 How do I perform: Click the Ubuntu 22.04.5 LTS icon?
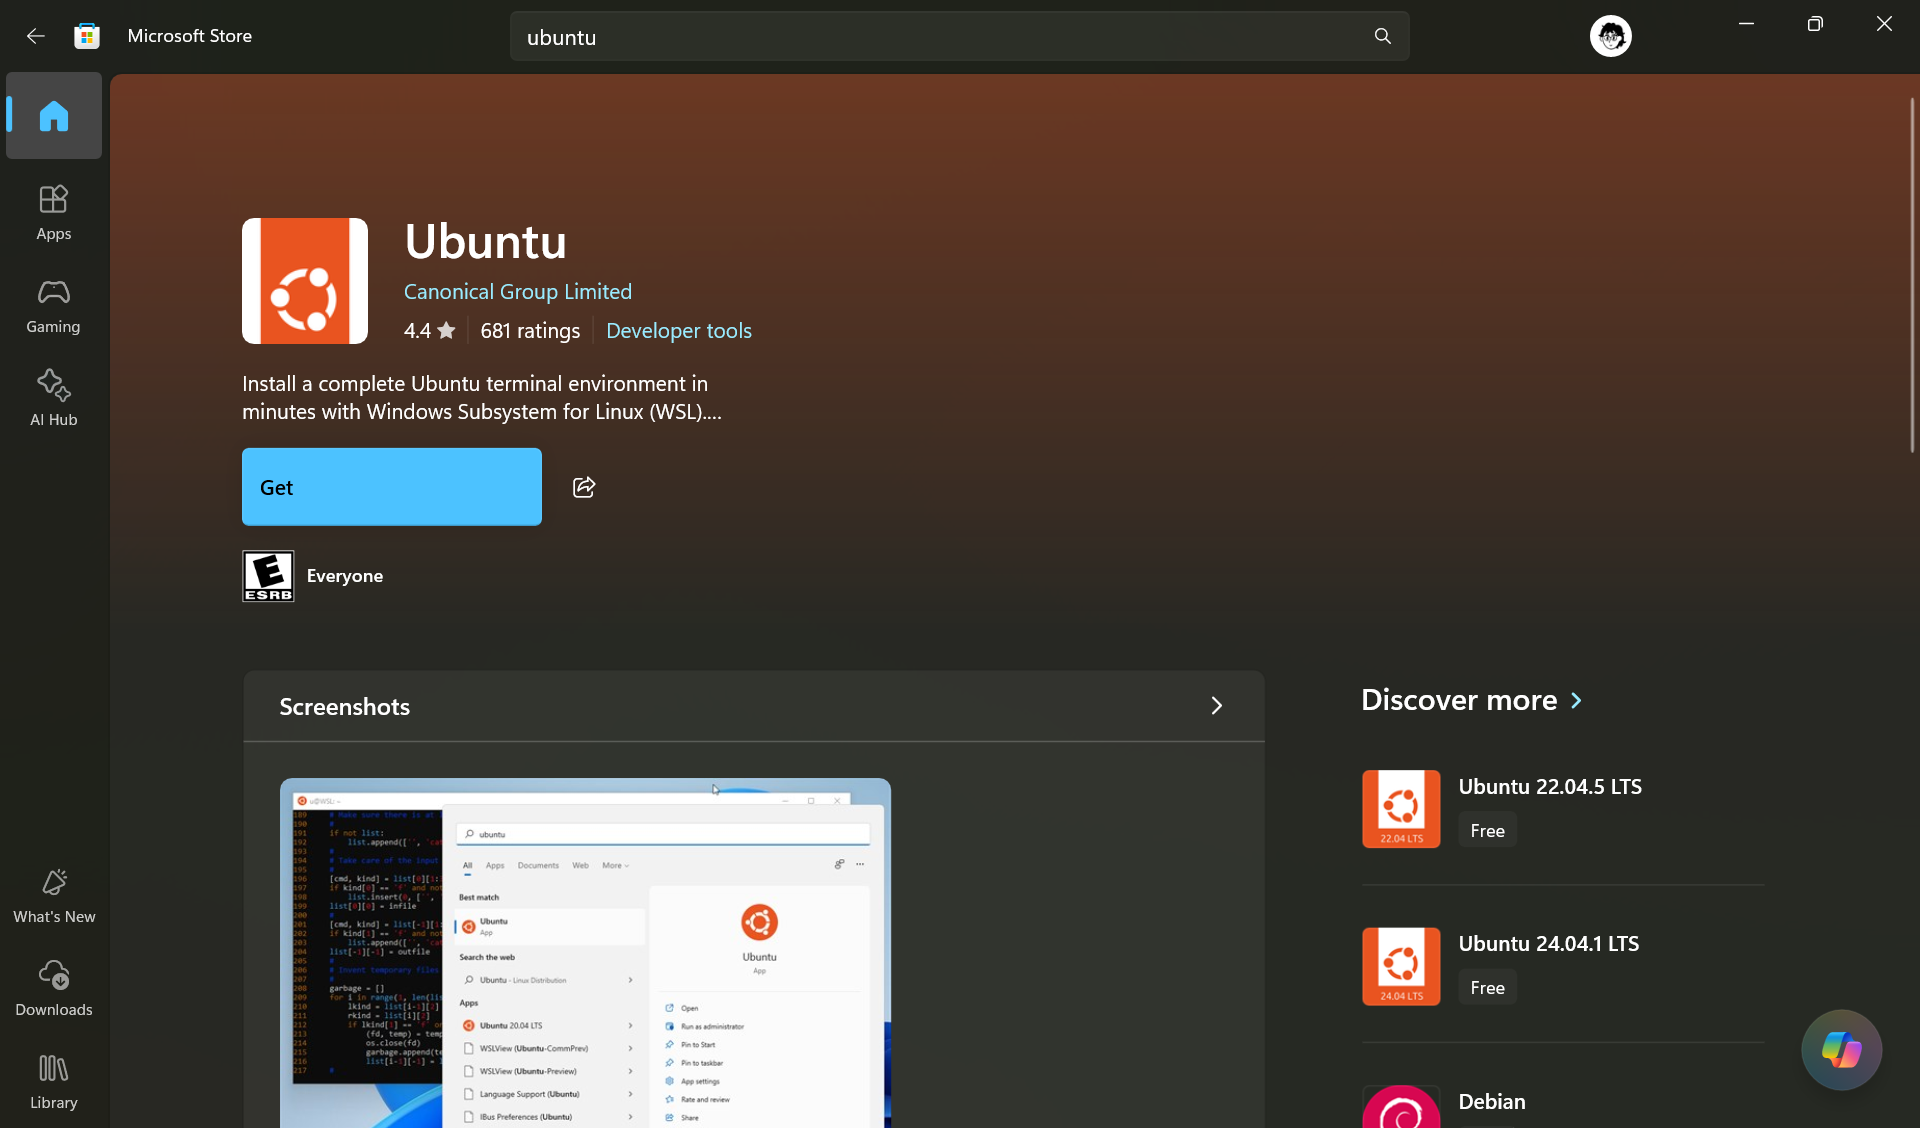point(1401,809)
